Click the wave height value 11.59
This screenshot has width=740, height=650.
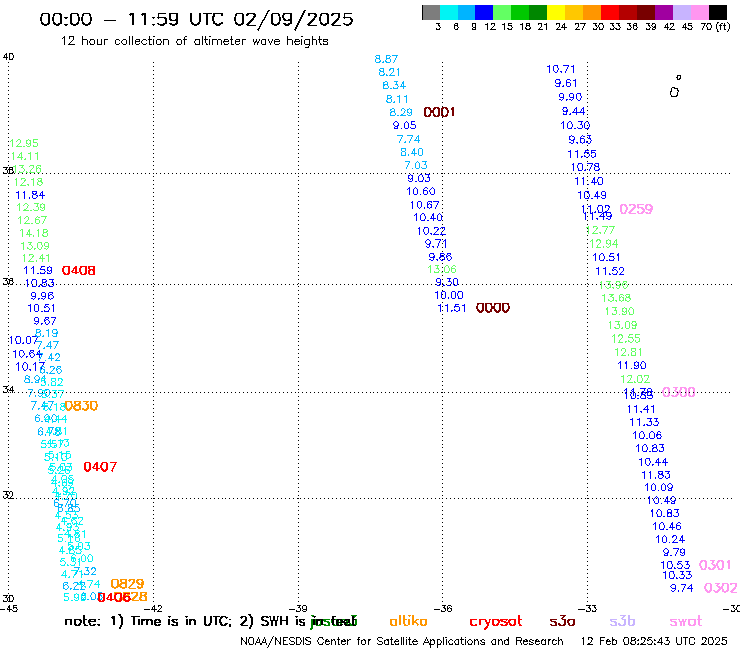(38, 270)
